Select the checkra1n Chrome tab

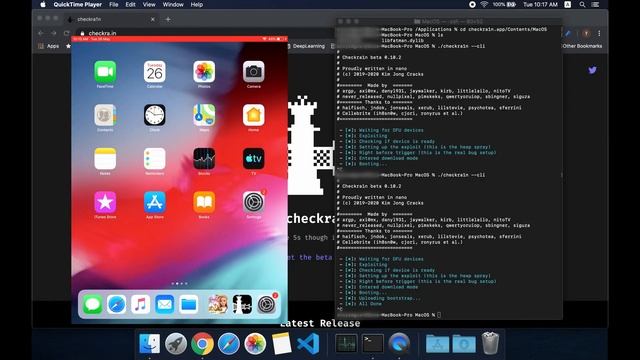tap(111, 19)
